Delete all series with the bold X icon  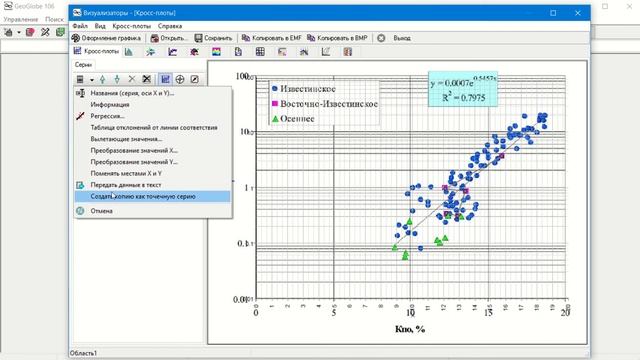pyautogui.click(x=147, y=79)
